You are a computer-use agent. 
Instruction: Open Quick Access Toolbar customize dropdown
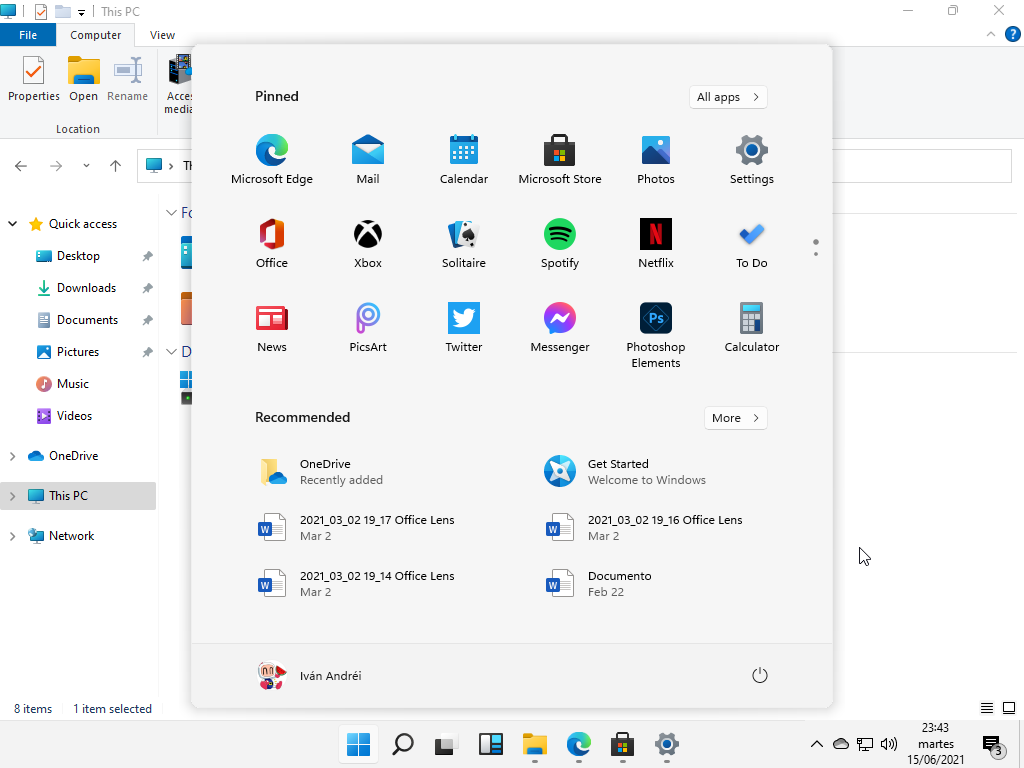click(81, 12)
